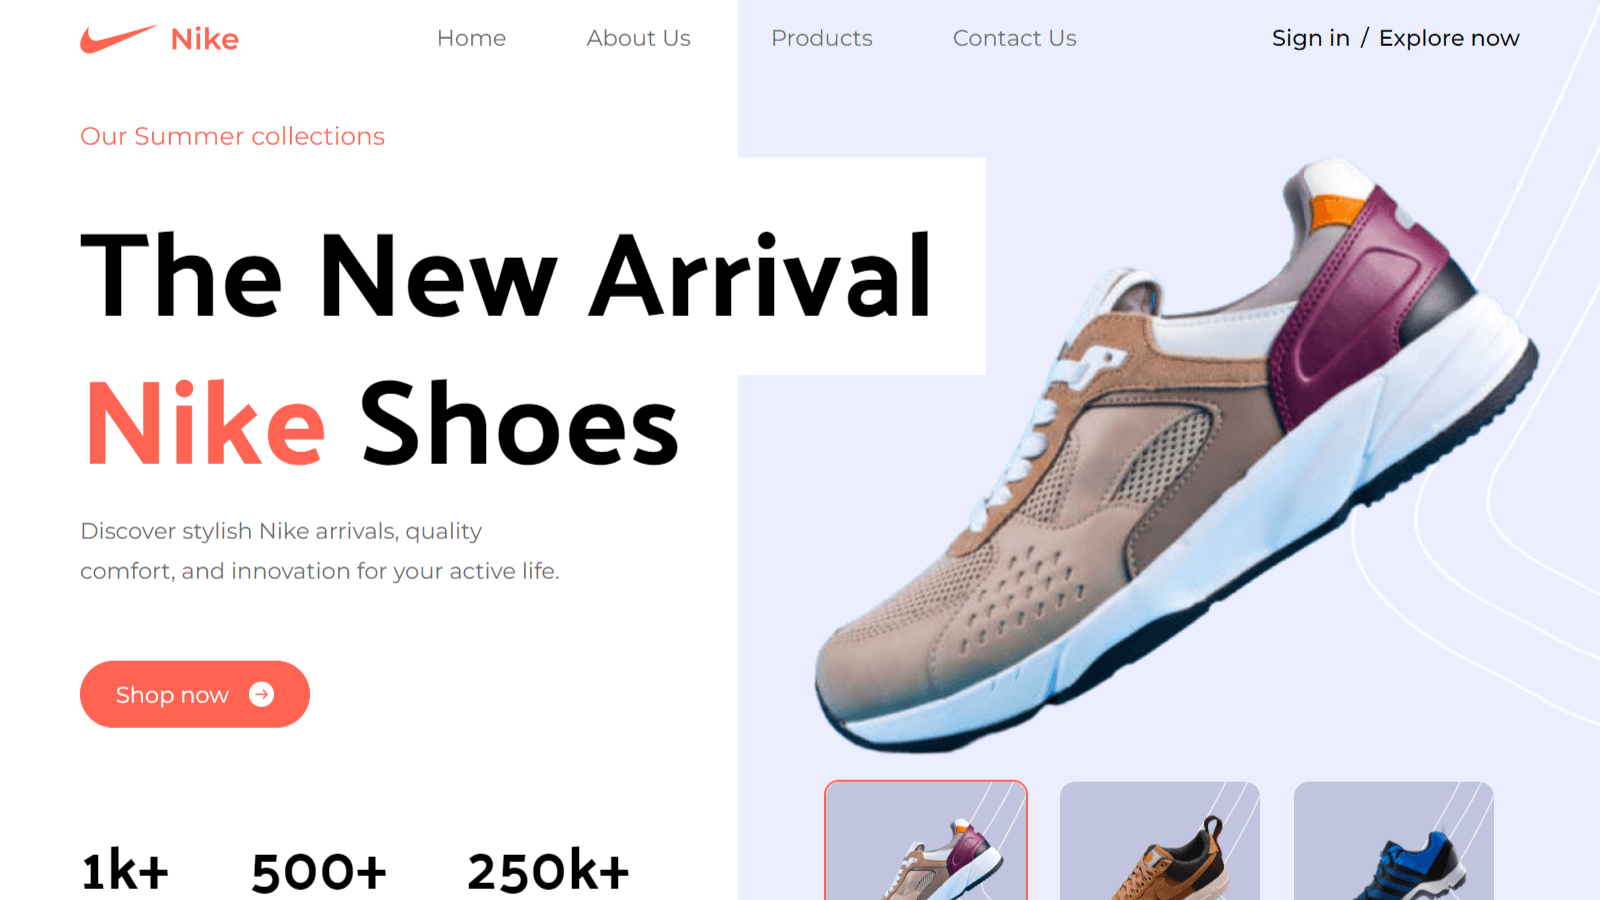Viewport: 1600px width, 900px height.
Task: Click the Sign in / Explore now link
Action: [x=1395, y=38]
